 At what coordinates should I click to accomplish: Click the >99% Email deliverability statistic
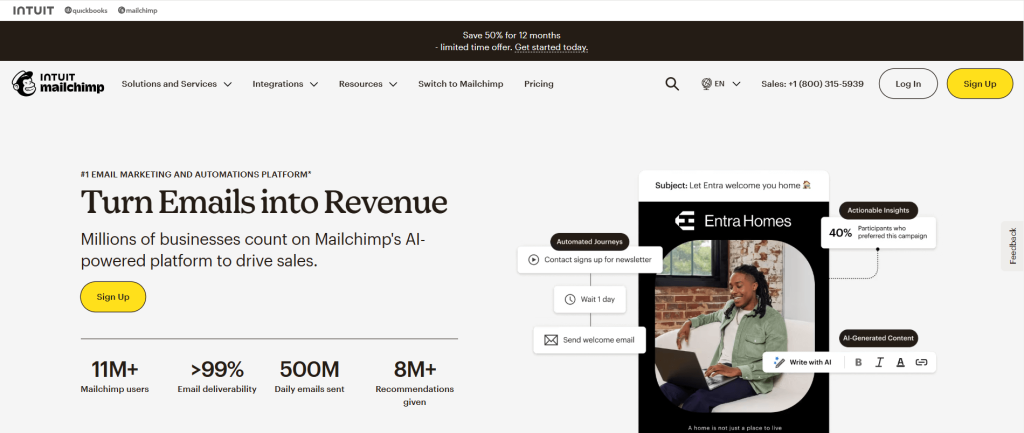pyautogui.click(x=217, y=377)
